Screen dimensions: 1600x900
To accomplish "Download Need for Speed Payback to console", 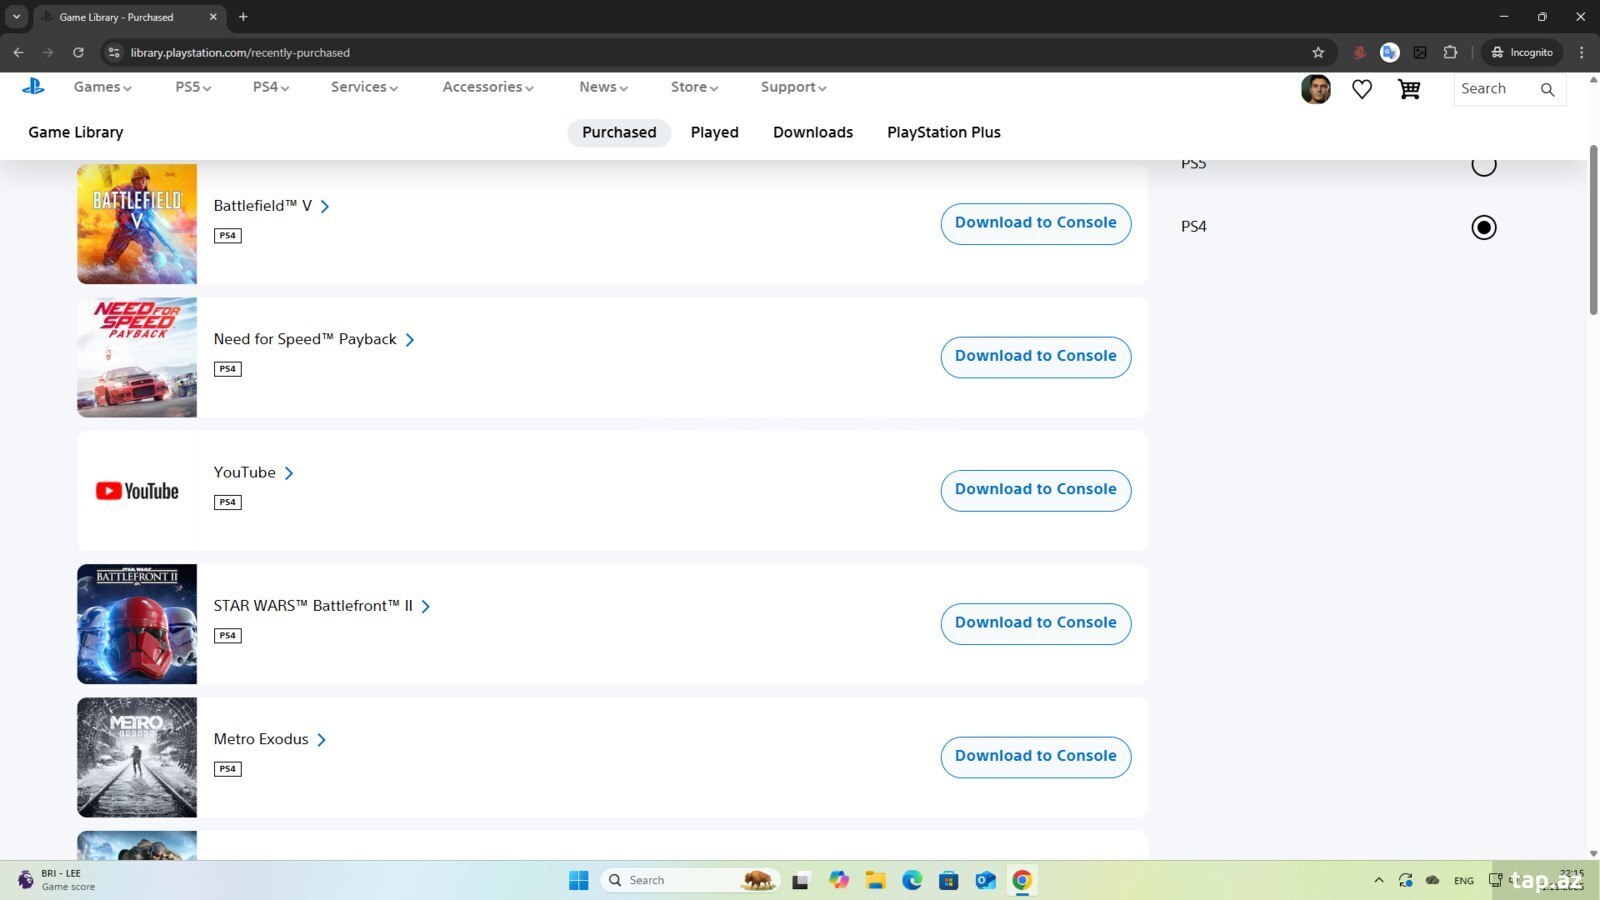I will pos(1036,356).
